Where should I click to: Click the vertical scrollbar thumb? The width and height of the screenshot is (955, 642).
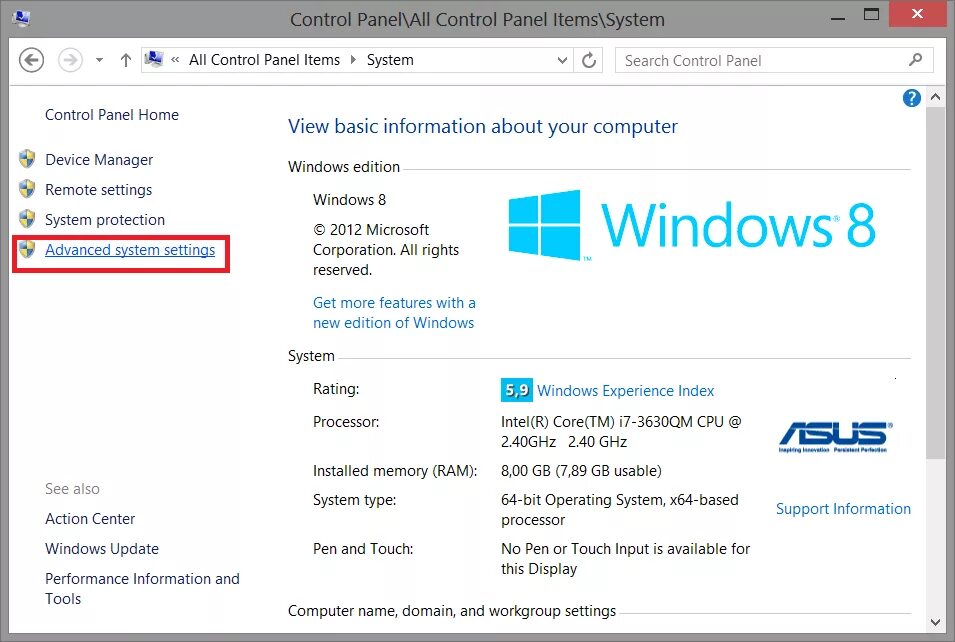(935, 284)
